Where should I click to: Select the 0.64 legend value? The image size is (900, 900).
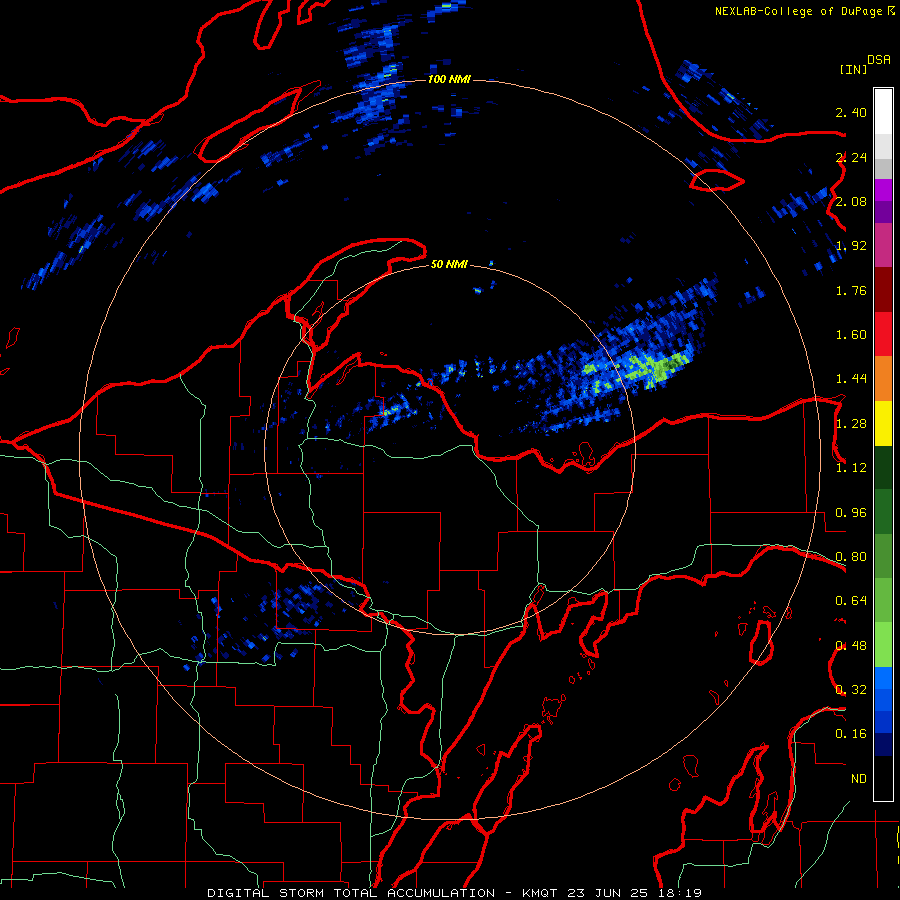(x=851, y=601)
